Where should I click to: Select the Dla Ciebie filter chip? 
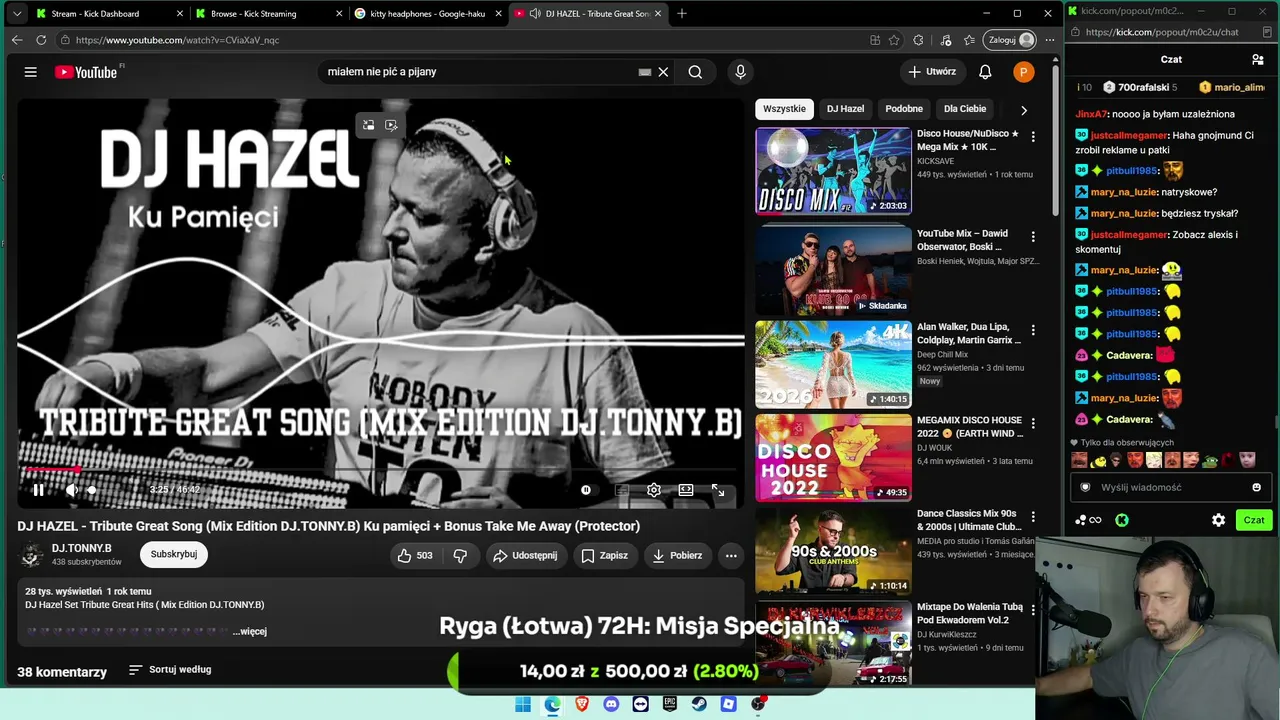point(965,109)
